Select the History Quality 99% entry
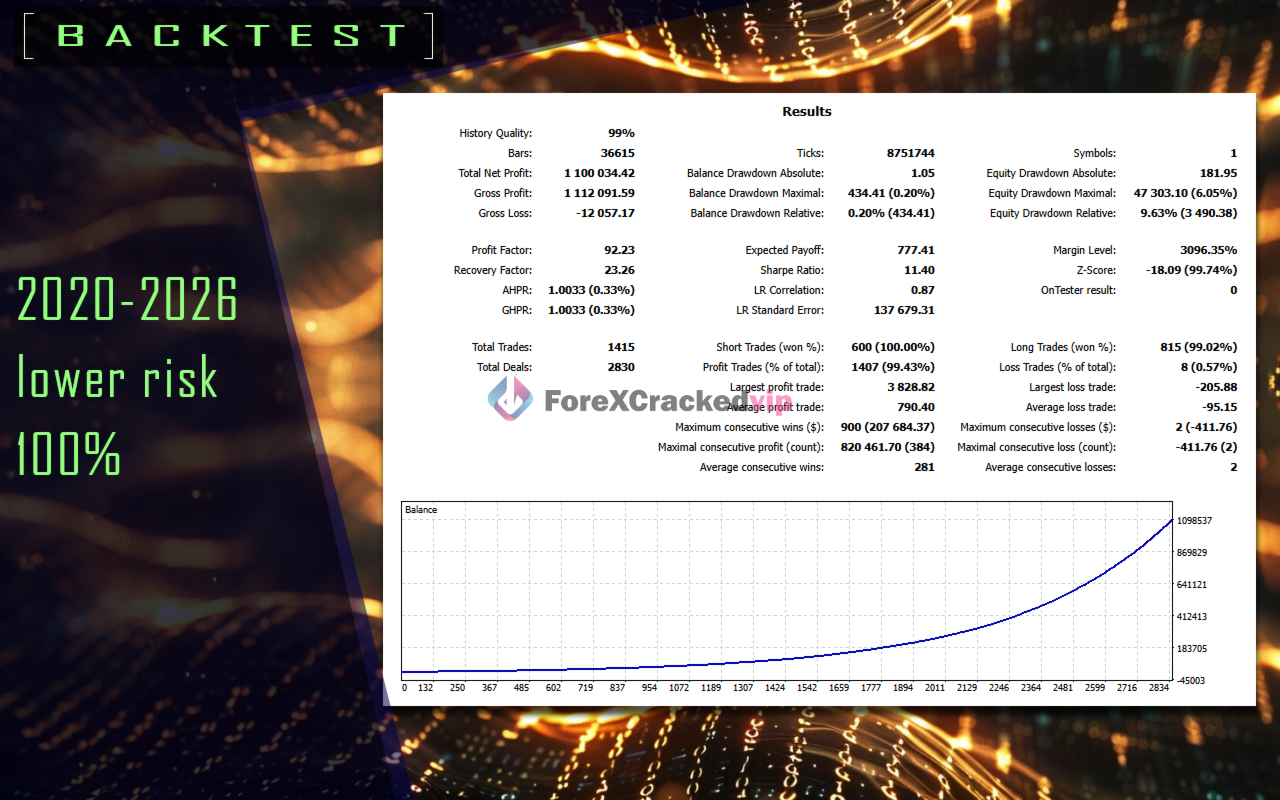Viewport: 1280px width, 800px height. (620, 132)
